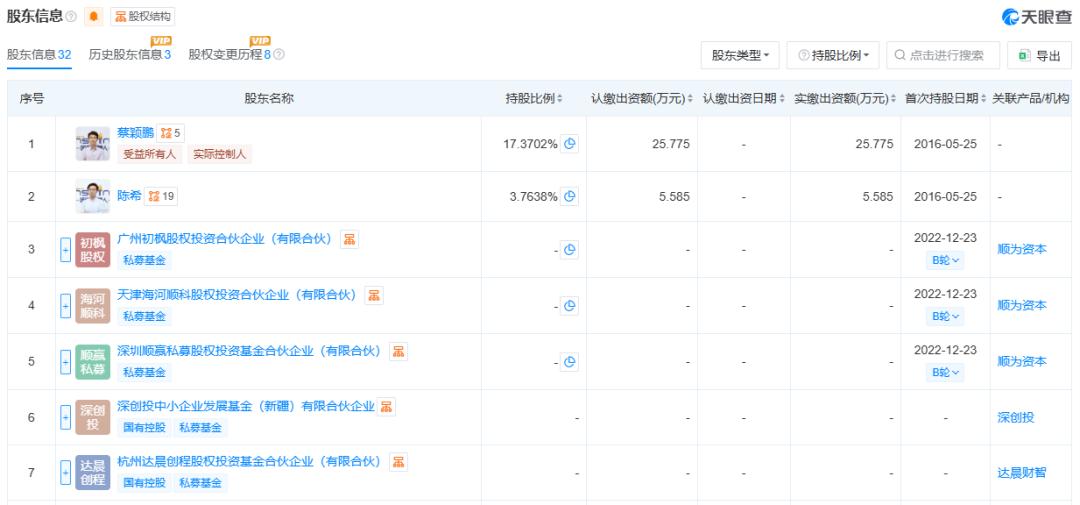Open 顺为资本 link in row 3
Screen dimensions: 1080x505
coord(1022,249)
